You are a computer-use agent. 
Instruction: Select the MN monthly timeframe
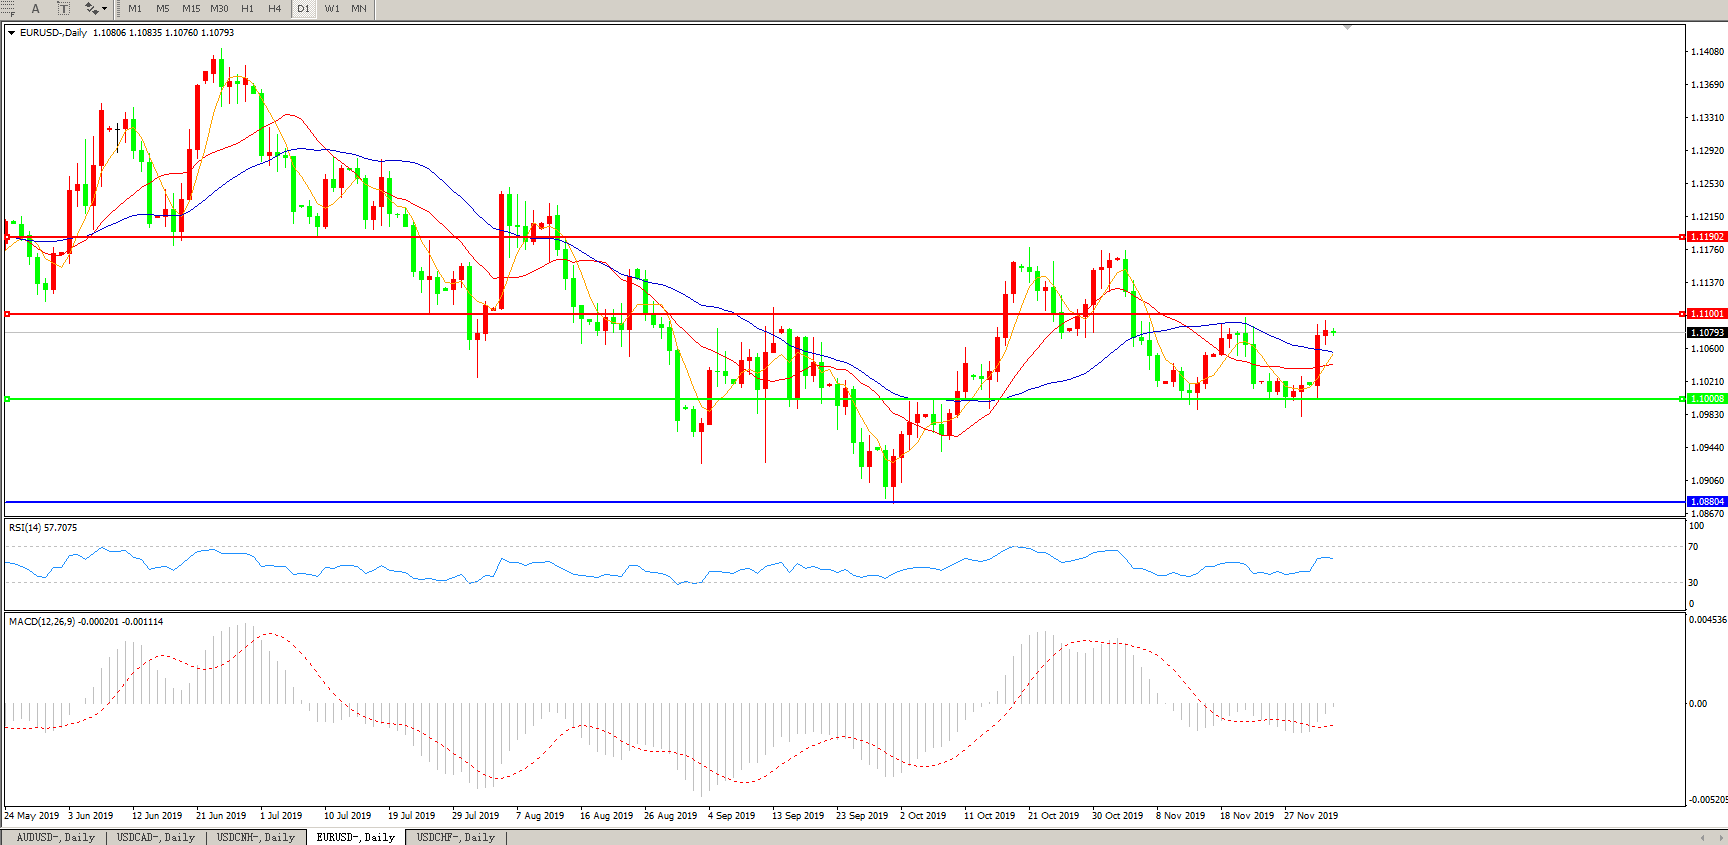tap(358, 9)
